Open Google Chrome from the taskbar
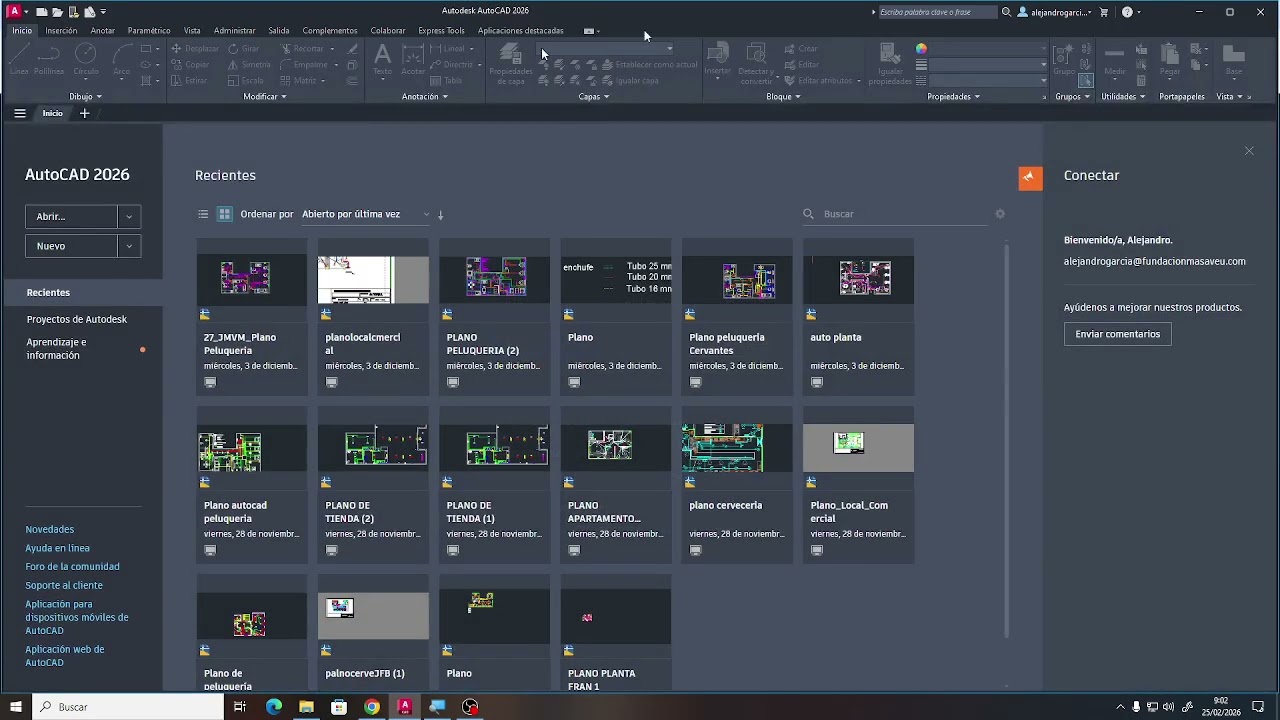Image resolution: width=1280 pixels, height=720 pixels. click(x=372, y=707)
